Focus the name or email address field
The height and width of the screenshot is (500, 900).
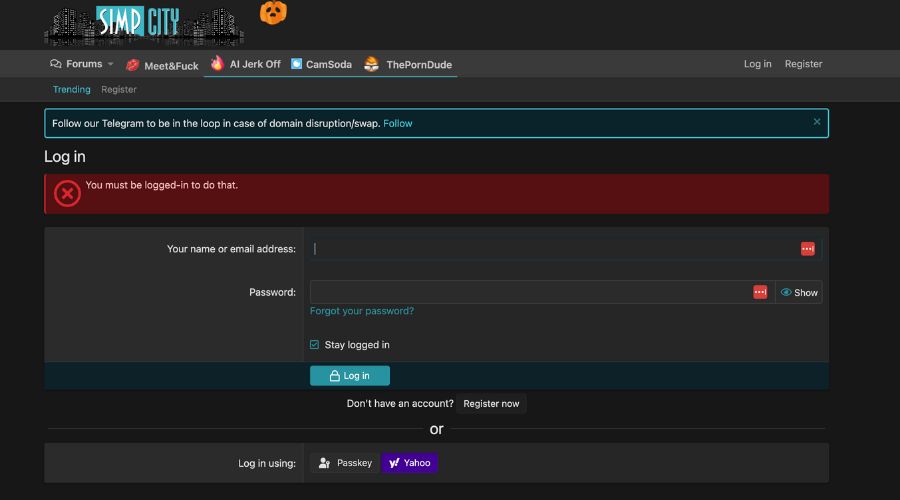click(555, 249)
